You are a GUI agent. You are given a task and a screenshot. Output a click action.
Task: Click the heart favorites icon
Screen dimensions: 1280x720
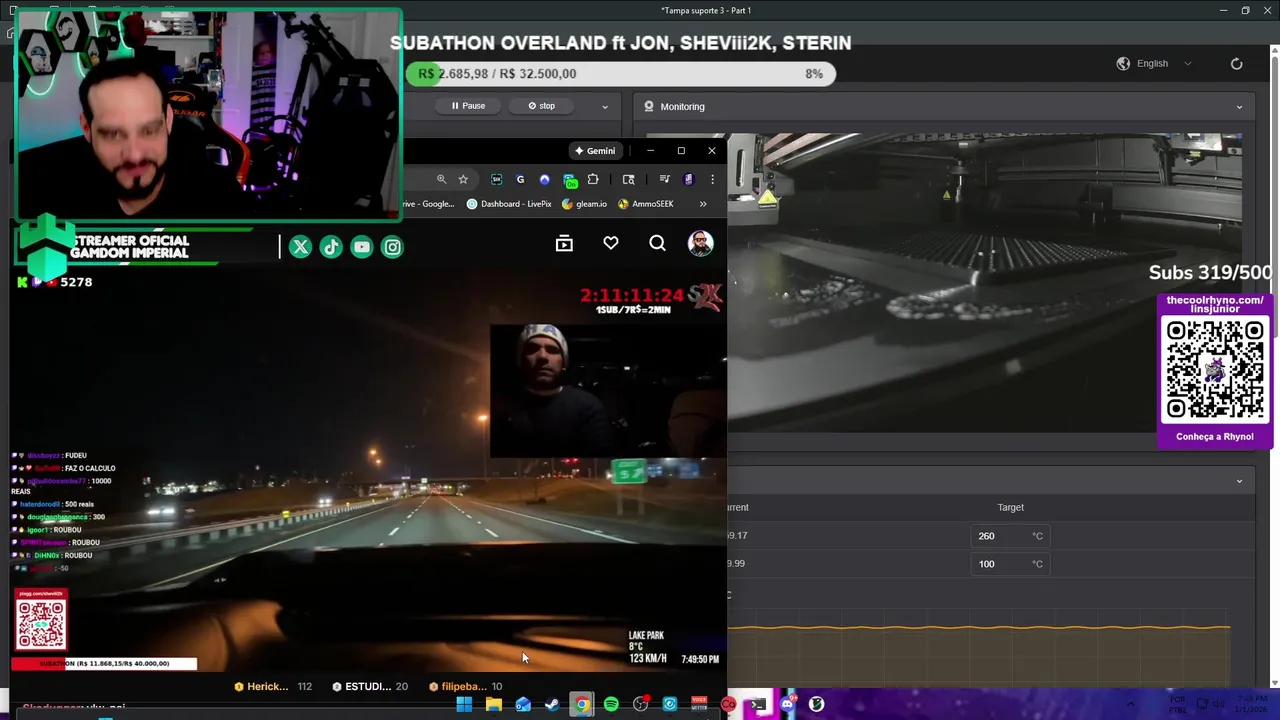coord(611,243)
